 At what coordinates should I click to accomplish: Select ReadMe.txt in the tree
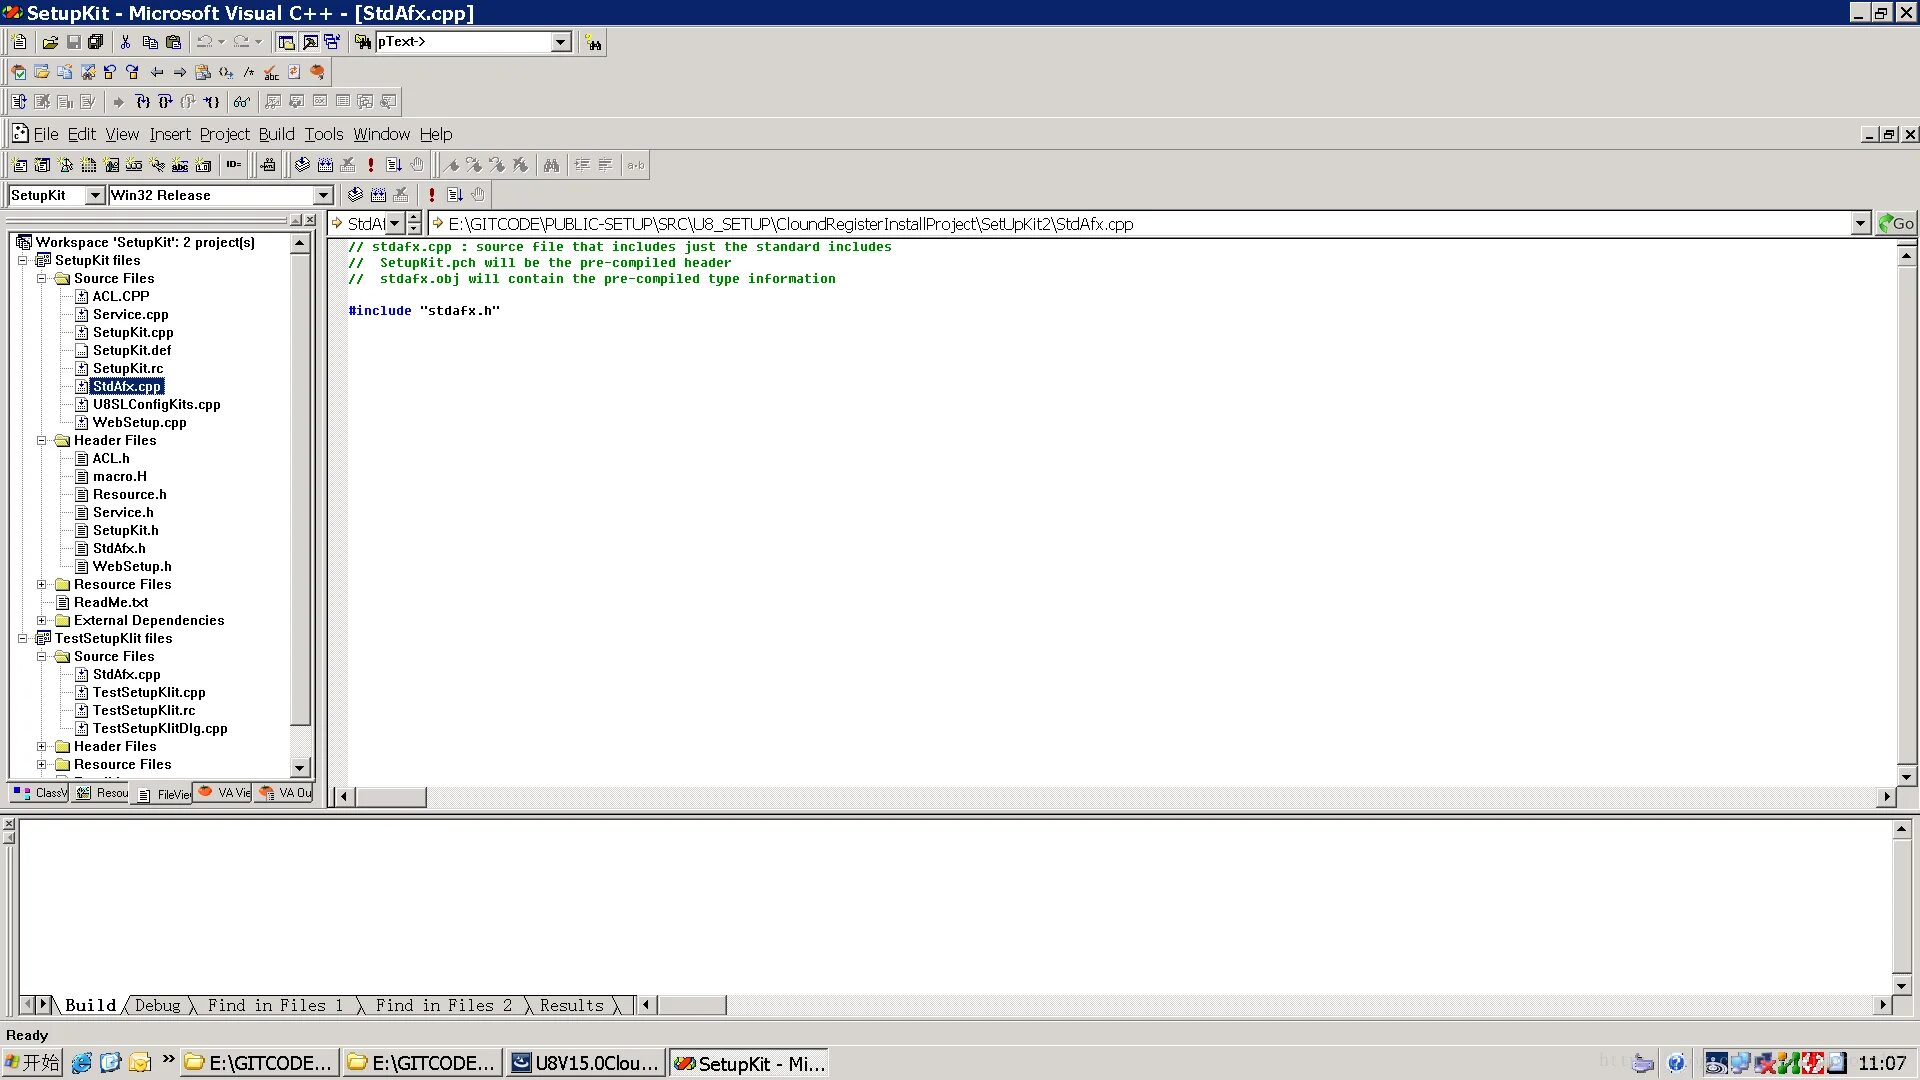[x=111, y=602]
